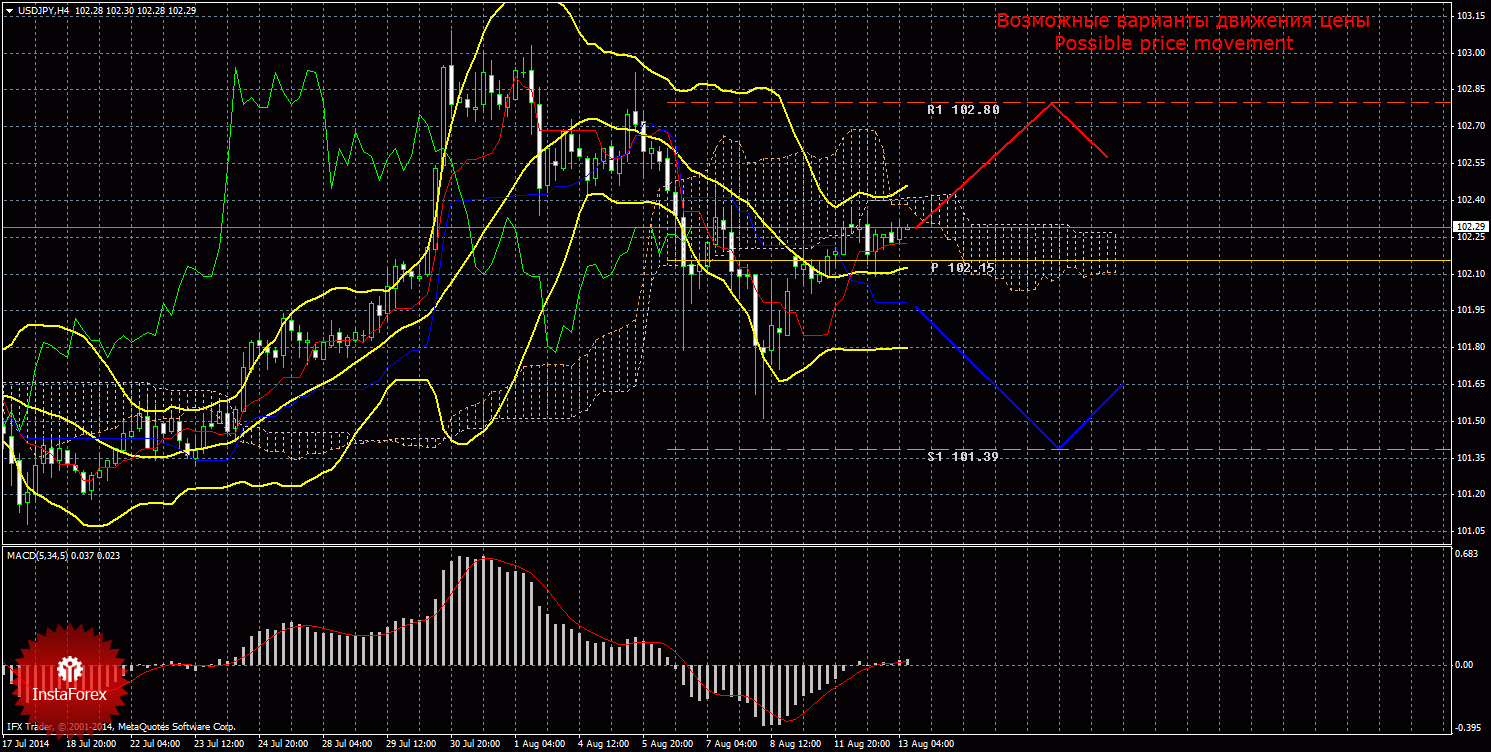Screen dimensions: 1491x752
Task: Click the 30 Jul 20:00 time label
Action: [476, 745]
